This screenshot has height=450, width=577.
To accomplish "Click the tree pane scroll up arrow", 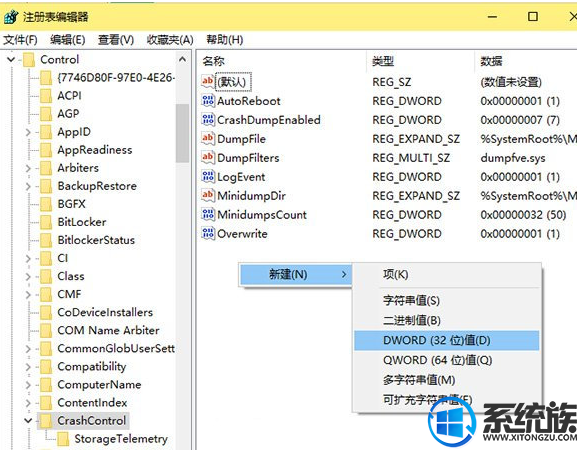I will click(x=182, y=59).
